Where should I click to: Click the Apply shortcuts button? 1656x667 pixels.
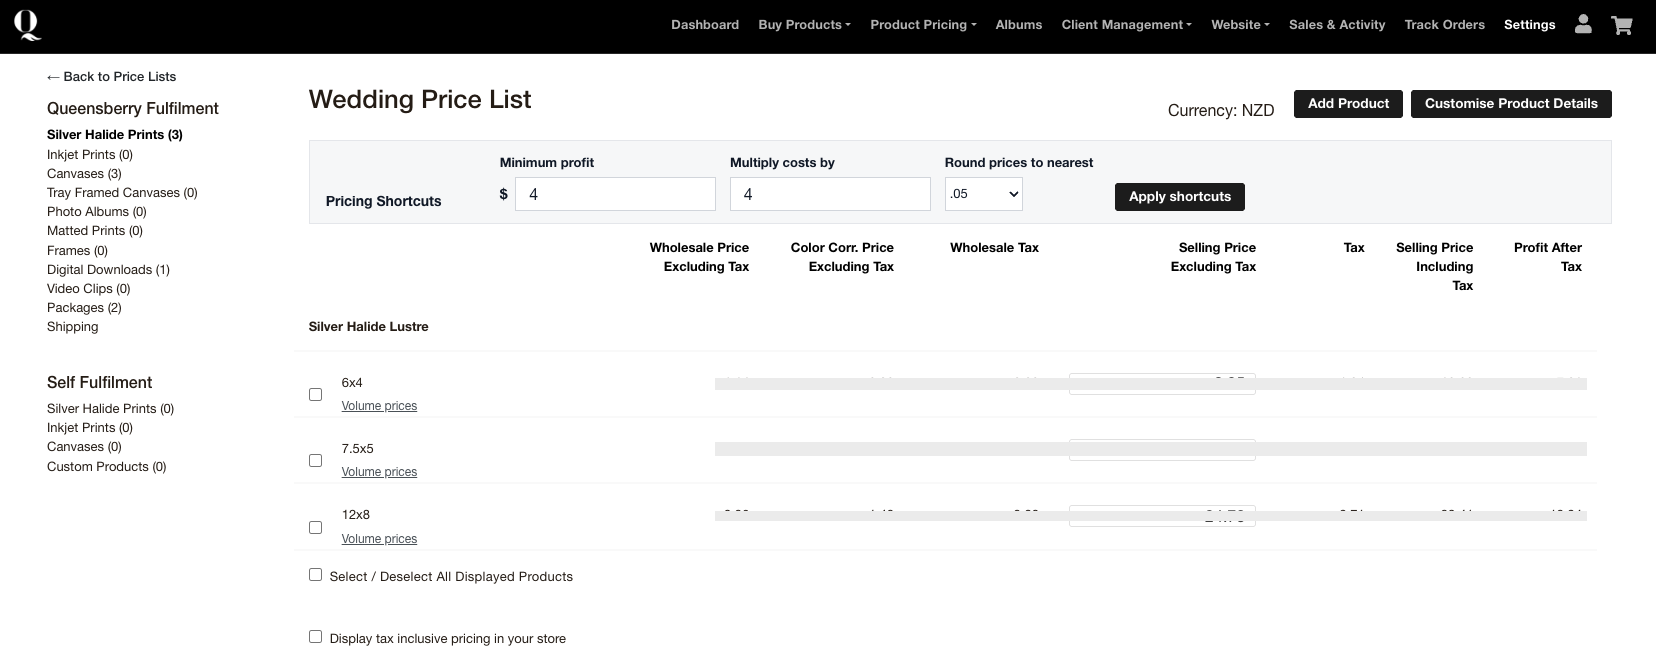click(1180, 197)
